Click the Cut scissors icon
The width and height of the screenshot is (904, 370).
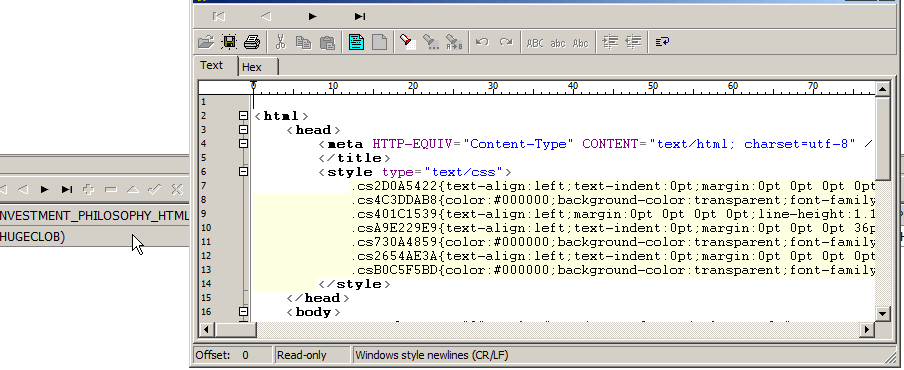281,42
